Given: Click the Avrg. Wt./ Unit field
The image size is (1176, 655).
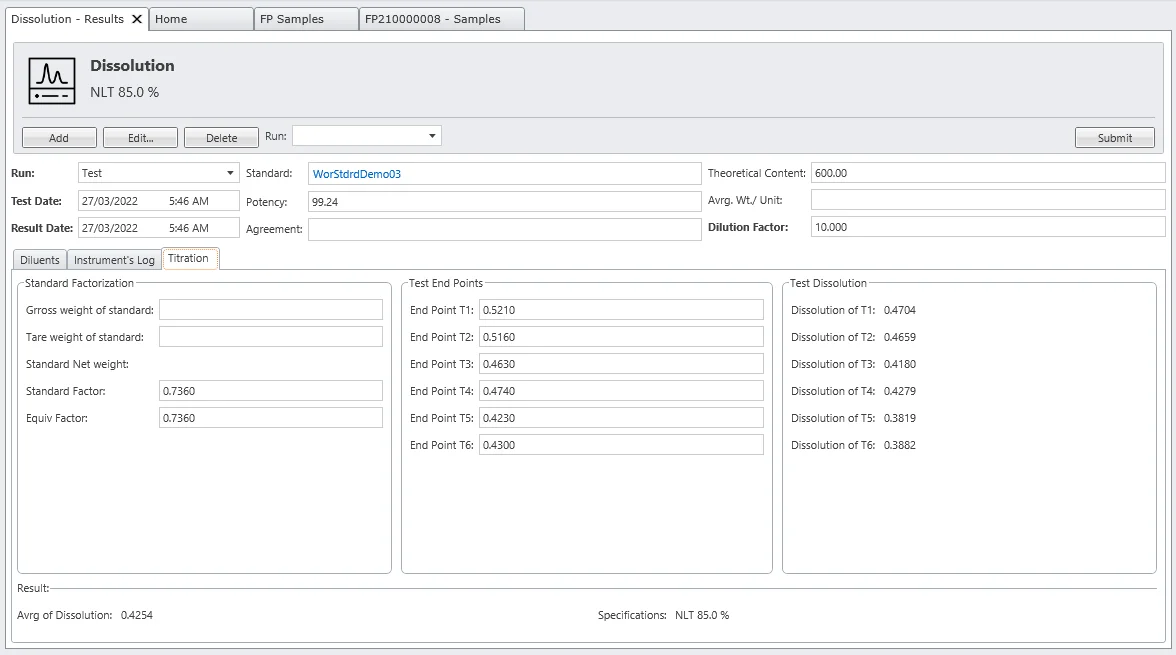Looking at the screenshot, I should pyautogui.click(x=987, y=200).
